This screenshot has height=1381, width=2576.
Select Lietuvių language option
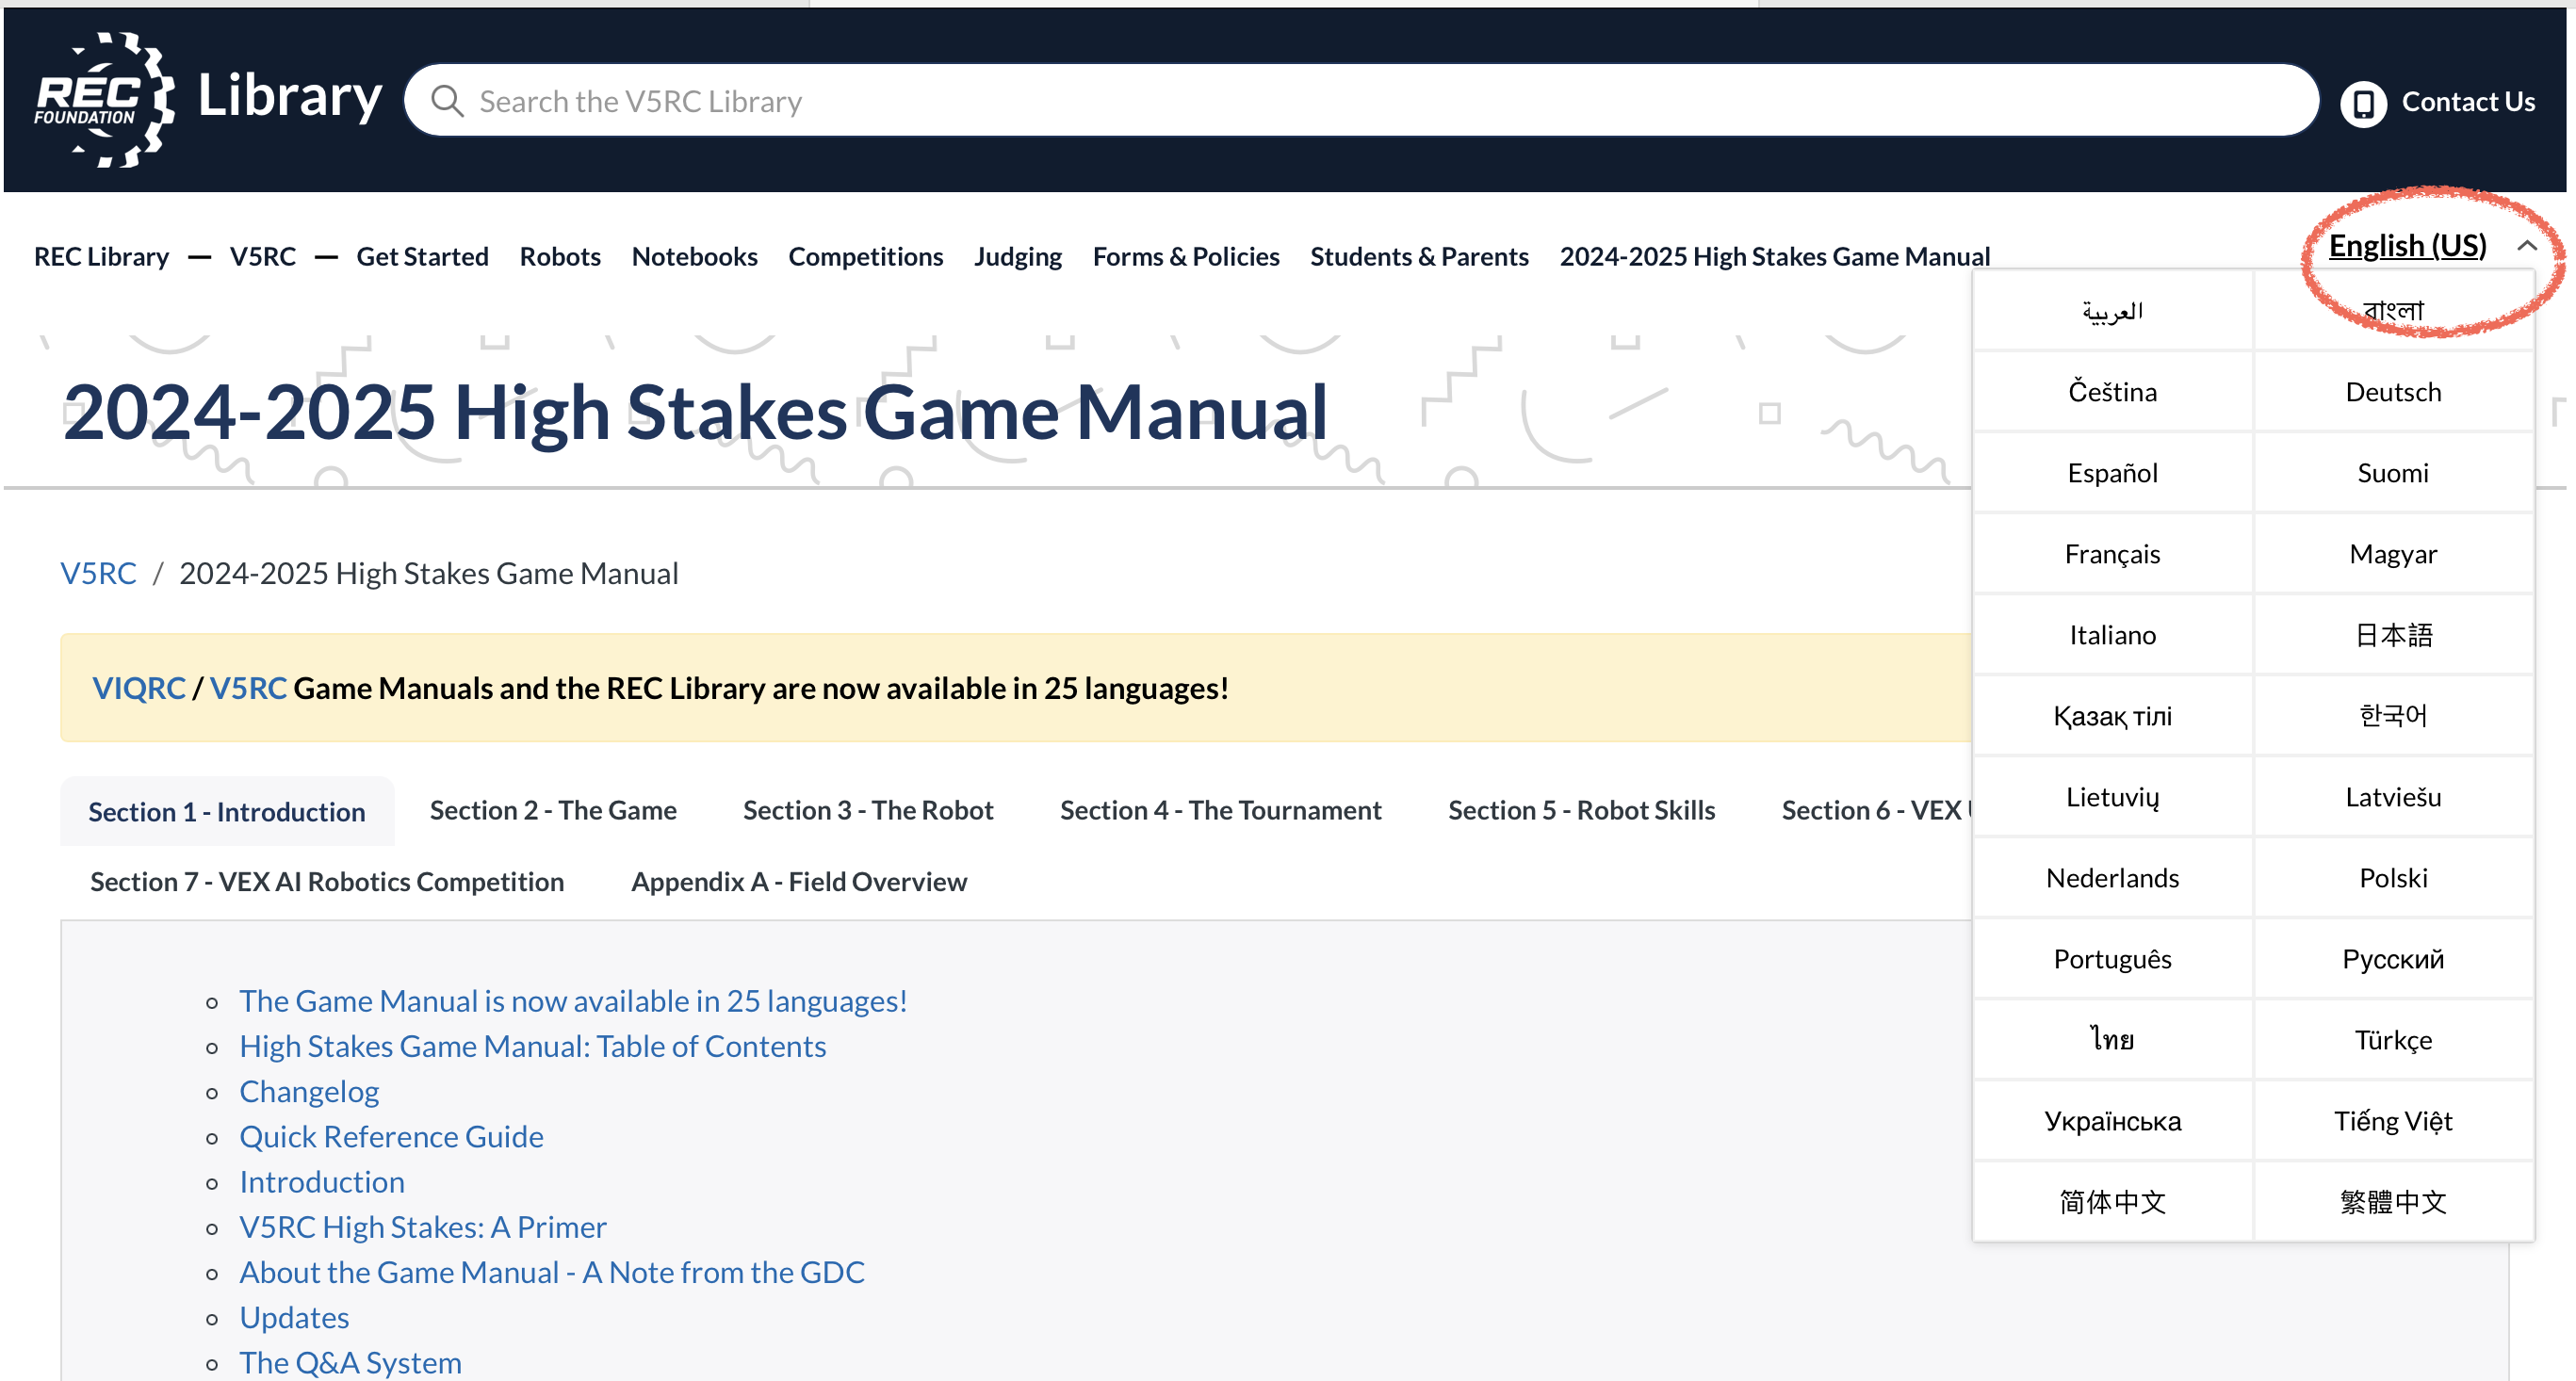click(2112, 797)
